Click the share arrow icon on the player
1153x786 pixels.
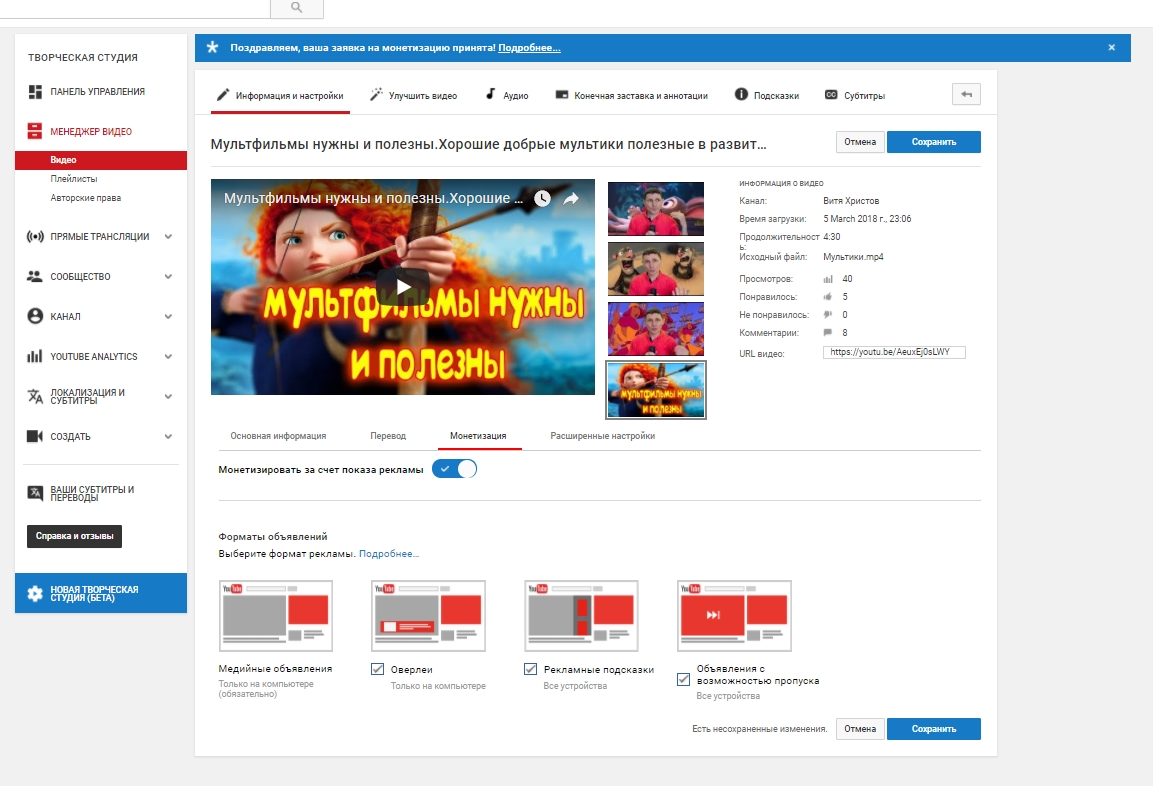coord(571,199)
